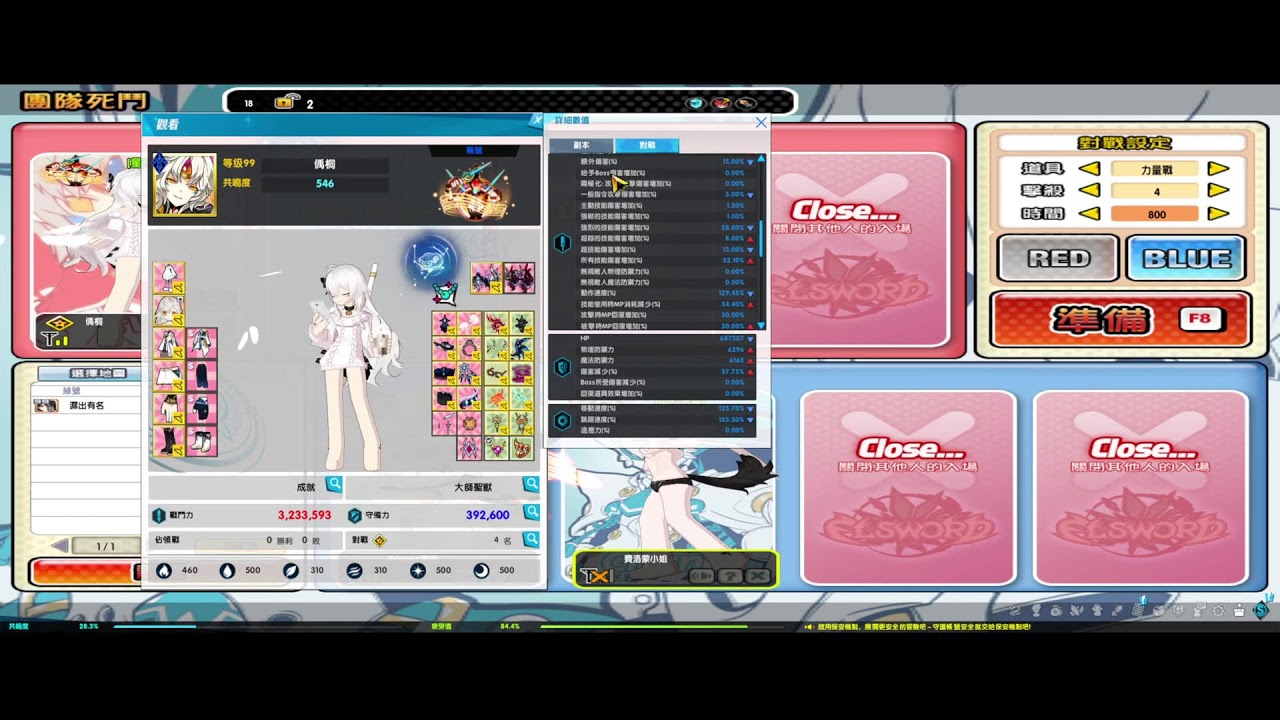Click the 準備 ready button
Image resolution: width=1280 pixels, height=720 pixels.
click(1121, 320)
